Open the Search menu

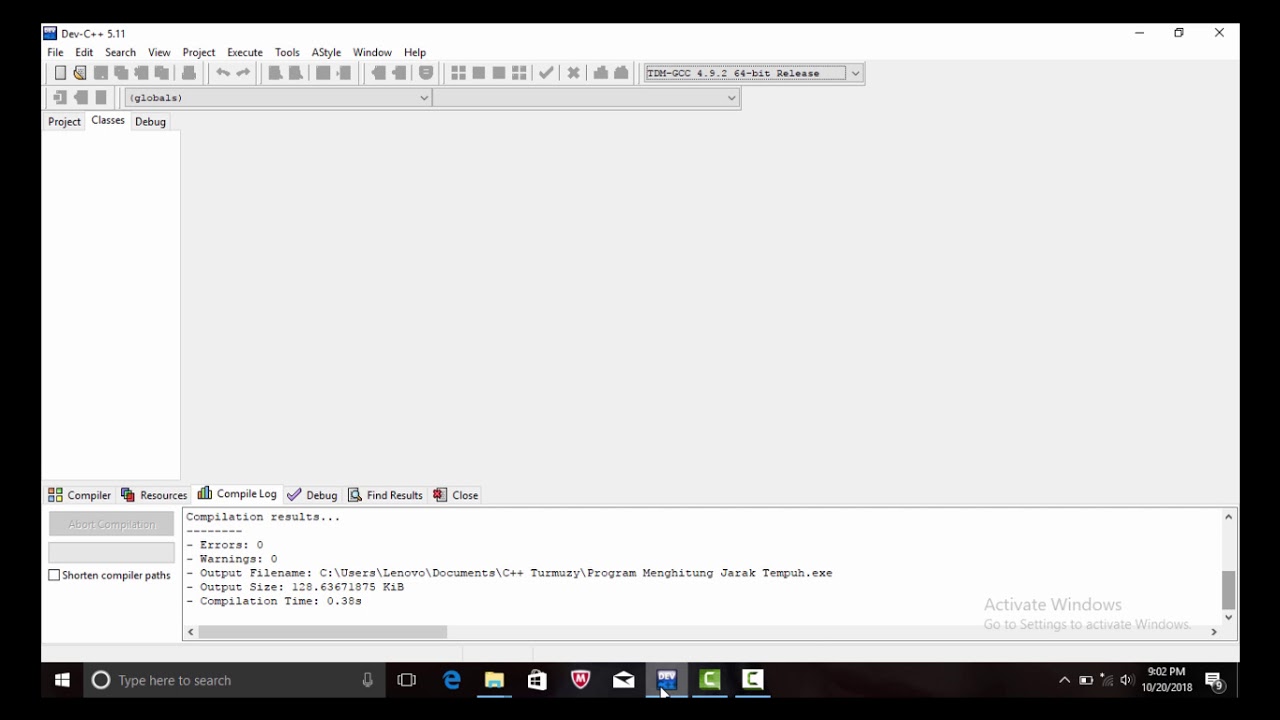coord(120,52)
